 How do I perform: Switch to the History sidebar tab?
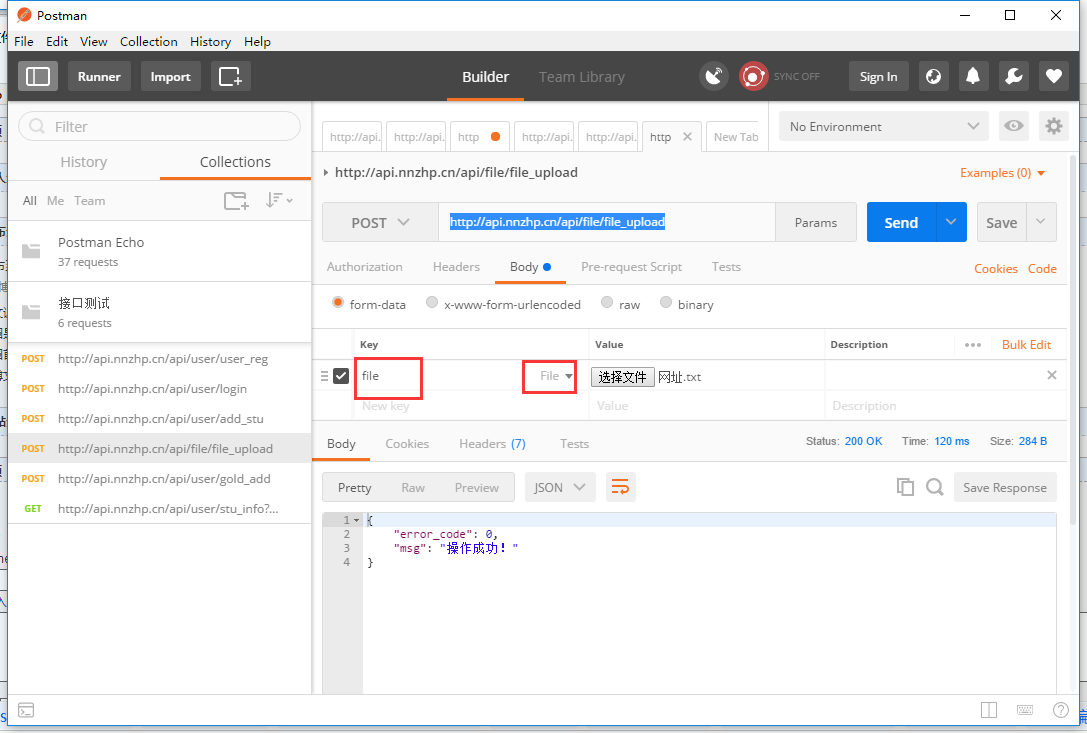[84, 162]
